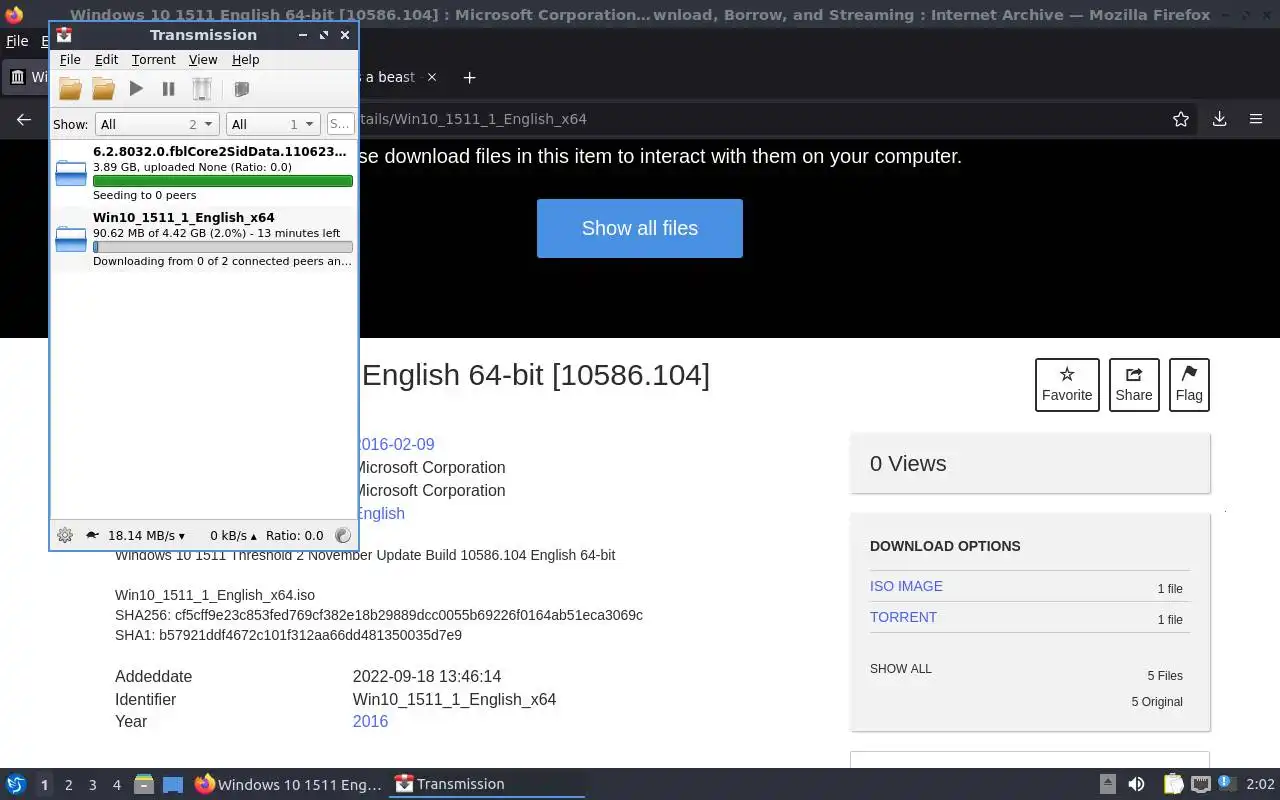
Task: Switch to workspace 3
Action: [93, 785]
